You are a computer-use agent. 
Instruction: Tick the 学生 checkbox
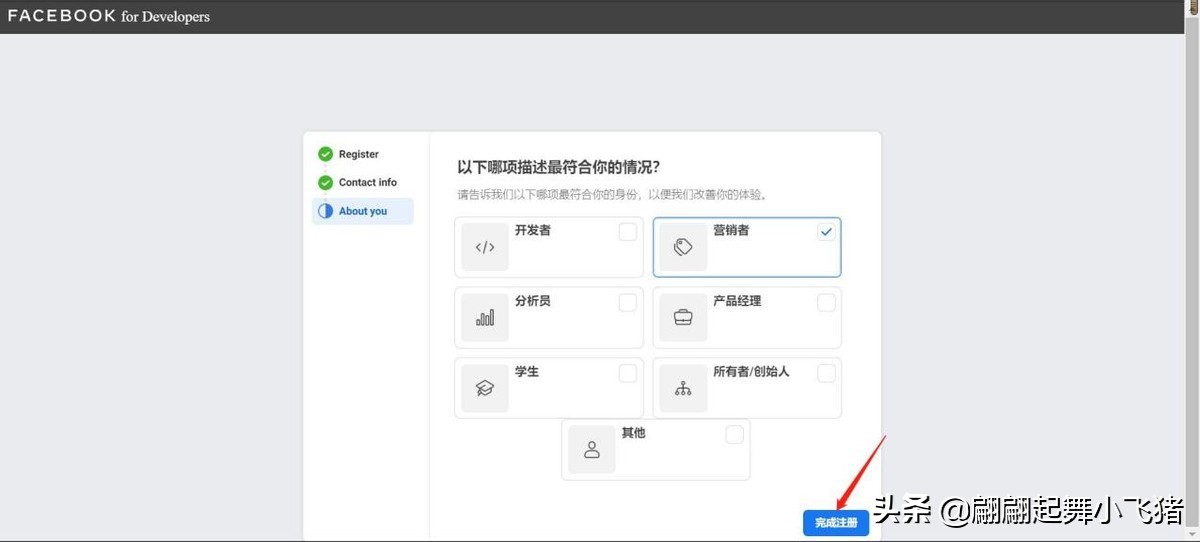click(x=627, y=373)
